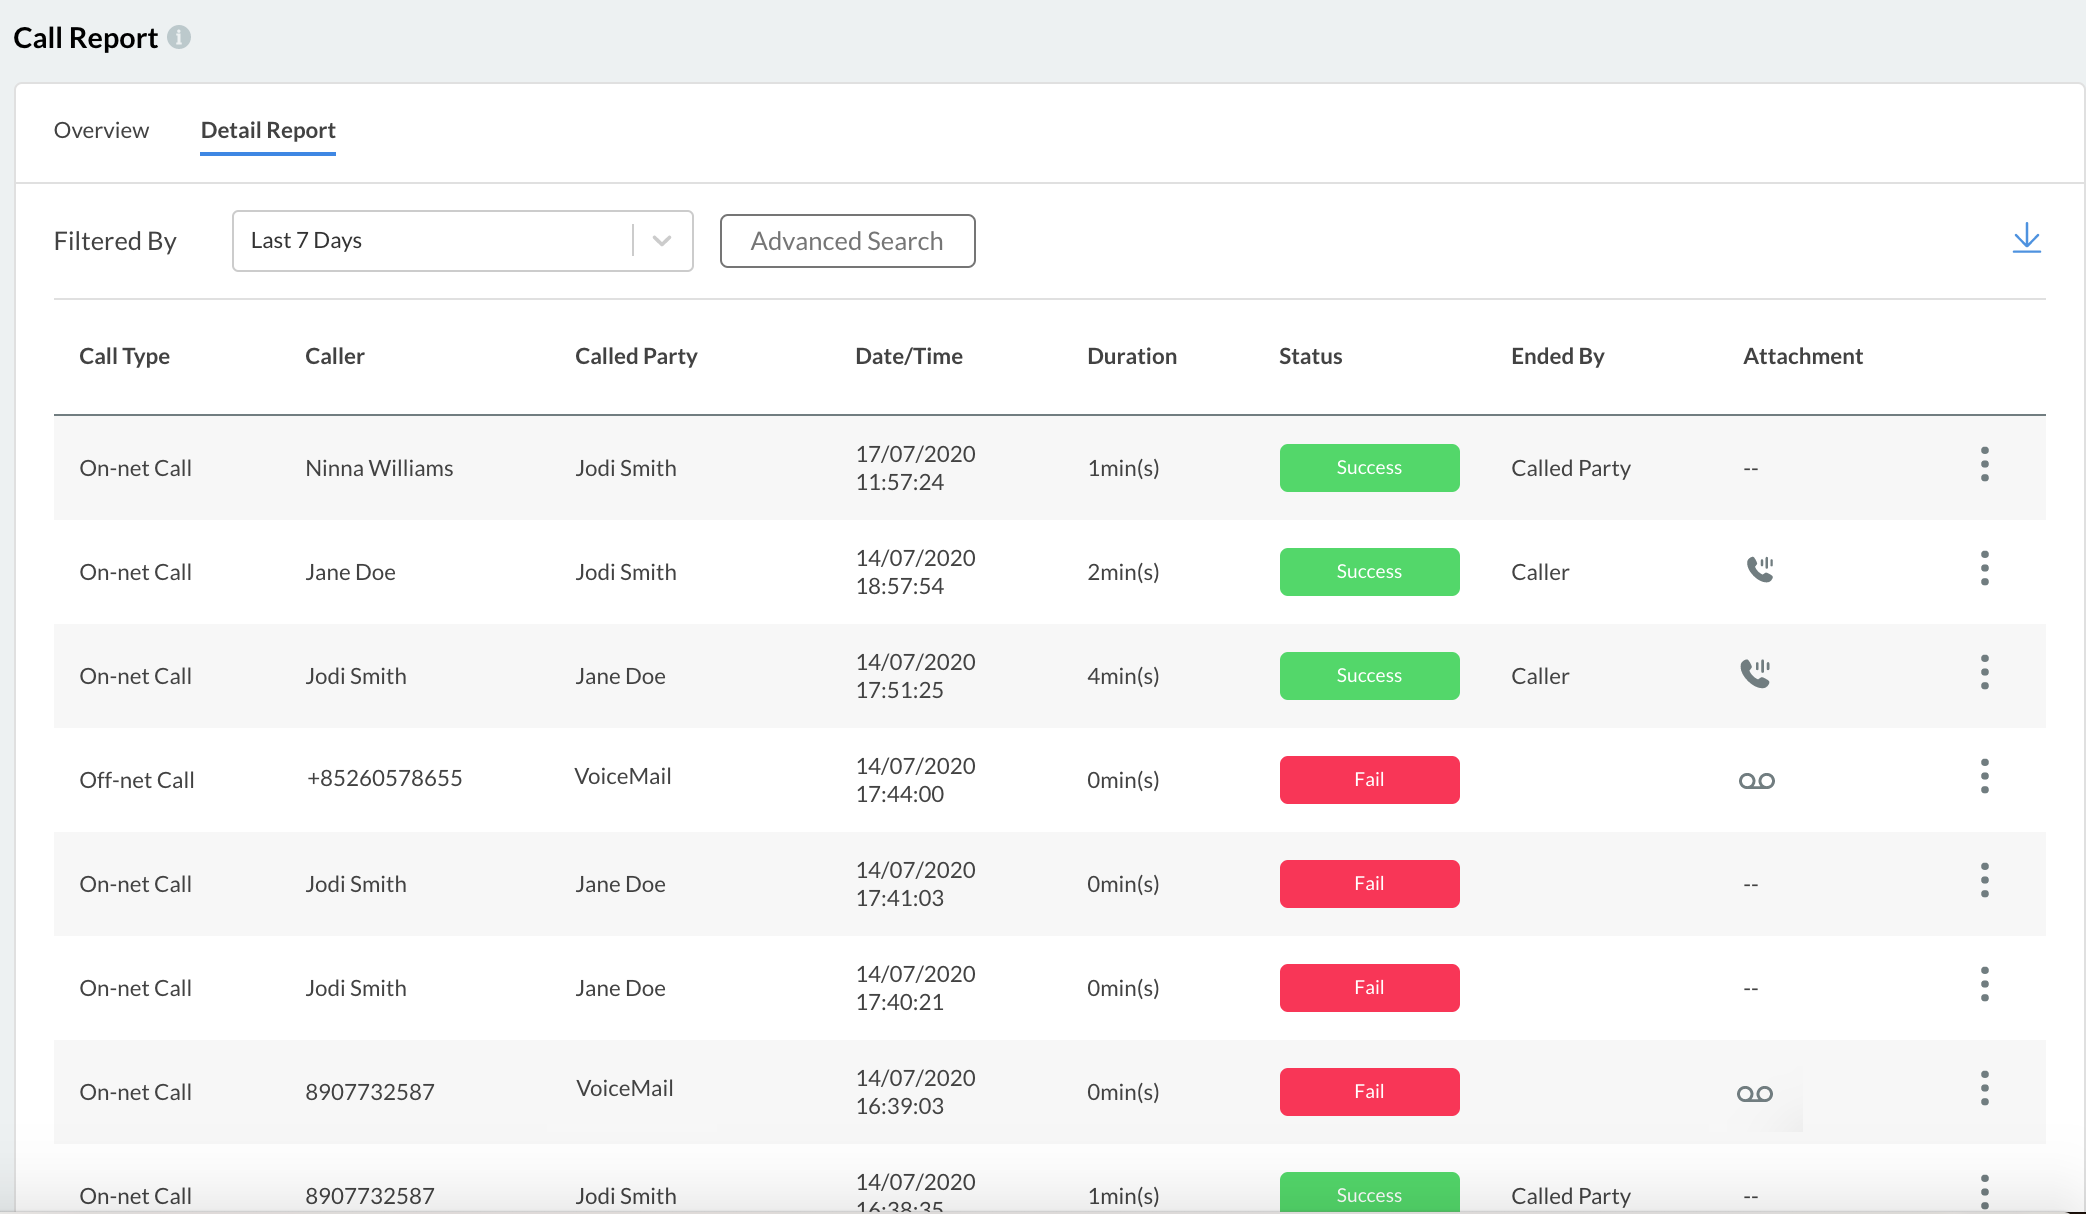Select the Detail Report tab
The height and width of the screenshot is (1214, 2086).
[x=268, y=130]
